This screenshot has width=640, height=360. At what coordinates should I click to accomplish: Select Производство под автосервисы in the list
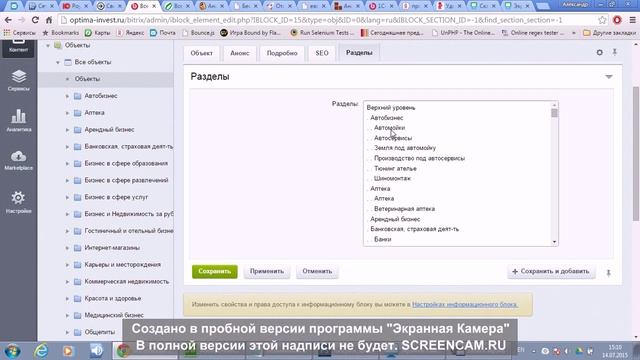pos(419,158)
